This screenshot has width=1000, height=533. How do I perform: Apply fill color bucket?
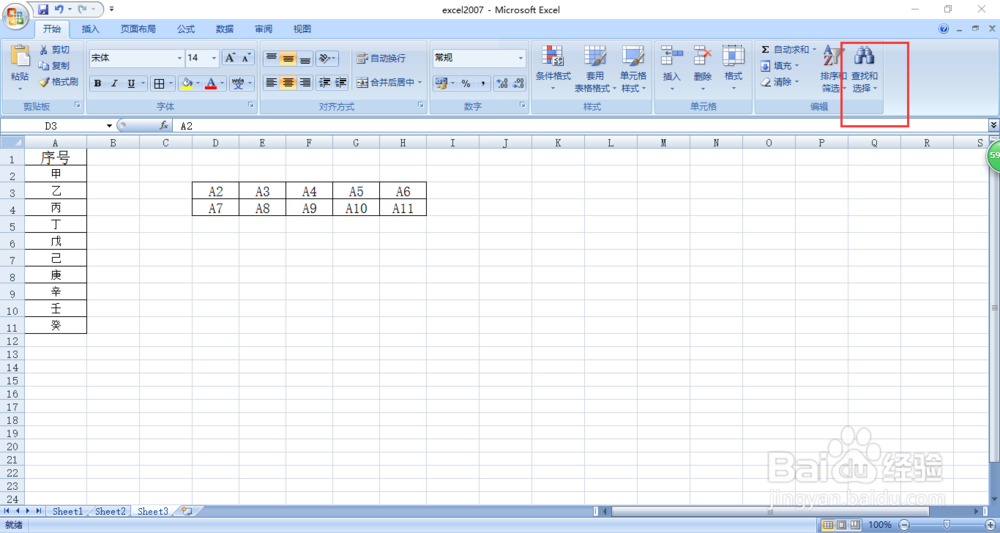186,84
